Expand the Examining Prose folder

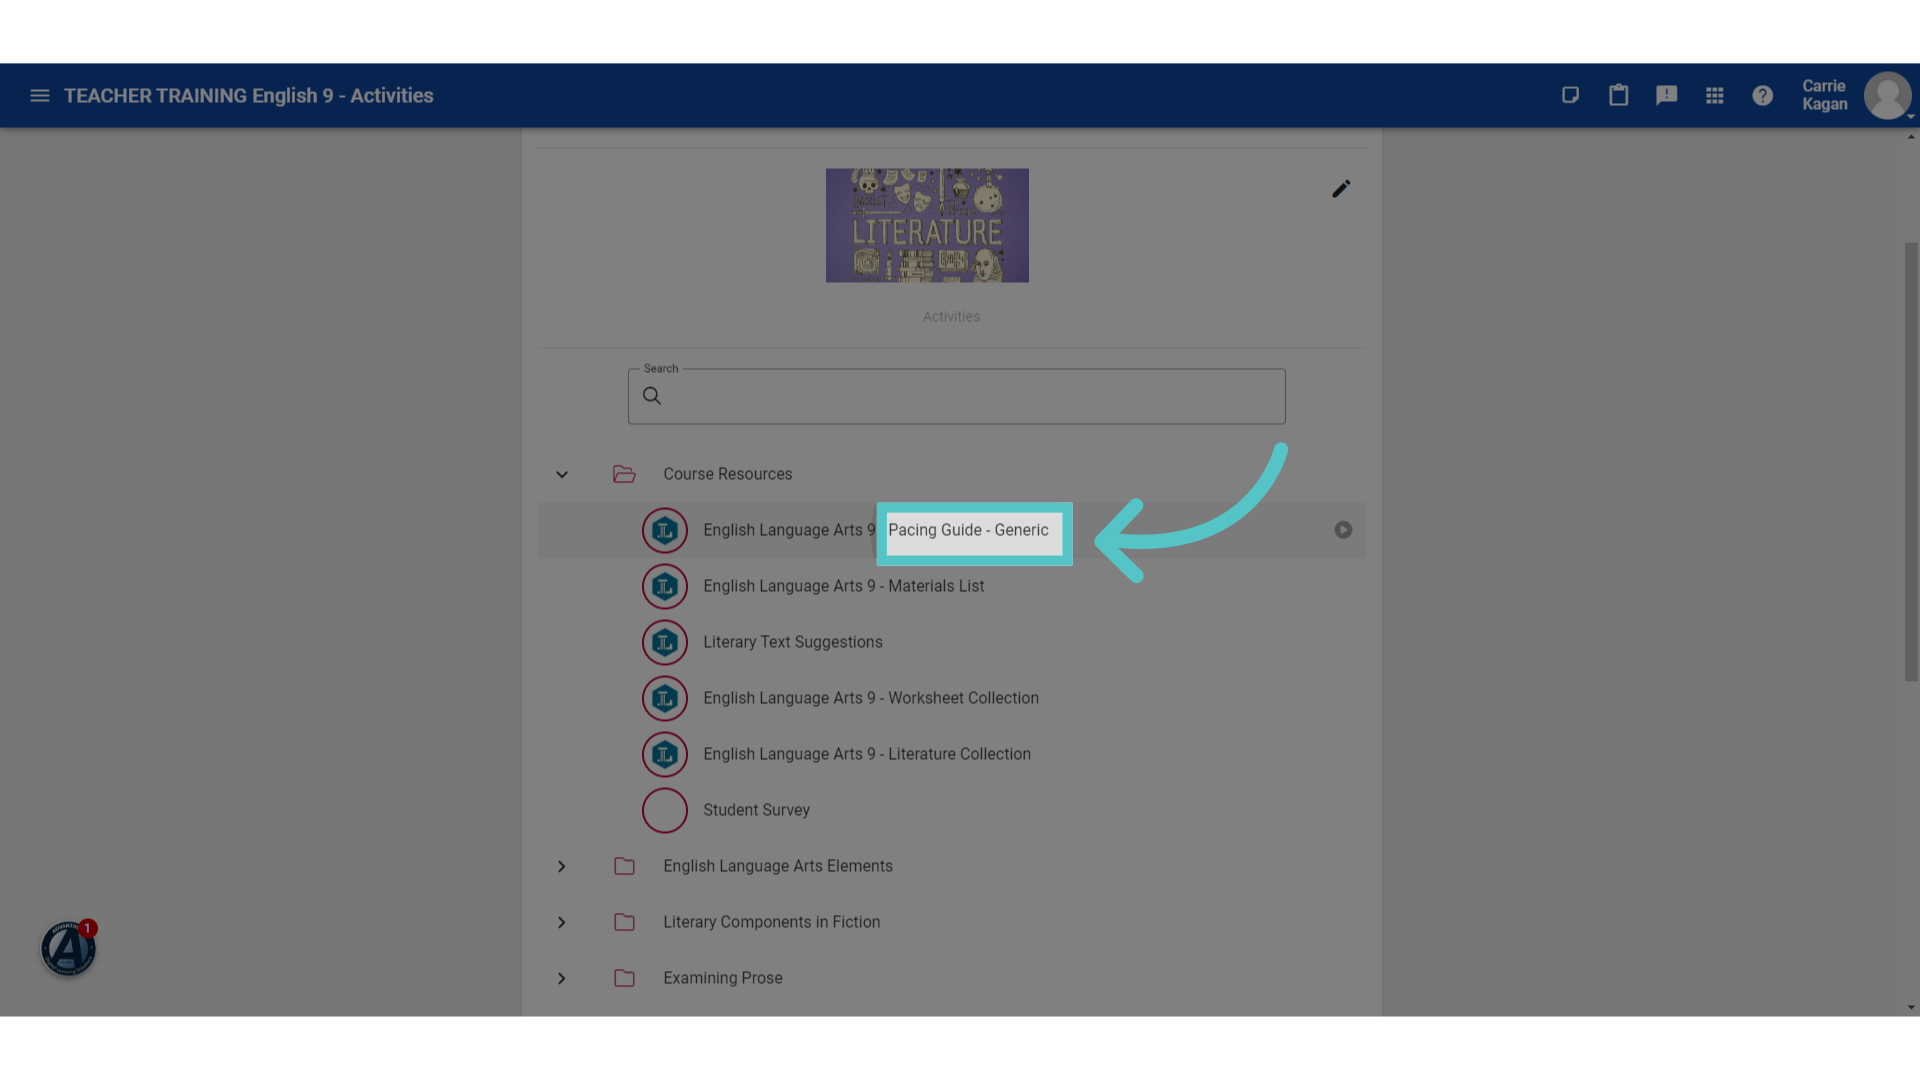(562, 978)
